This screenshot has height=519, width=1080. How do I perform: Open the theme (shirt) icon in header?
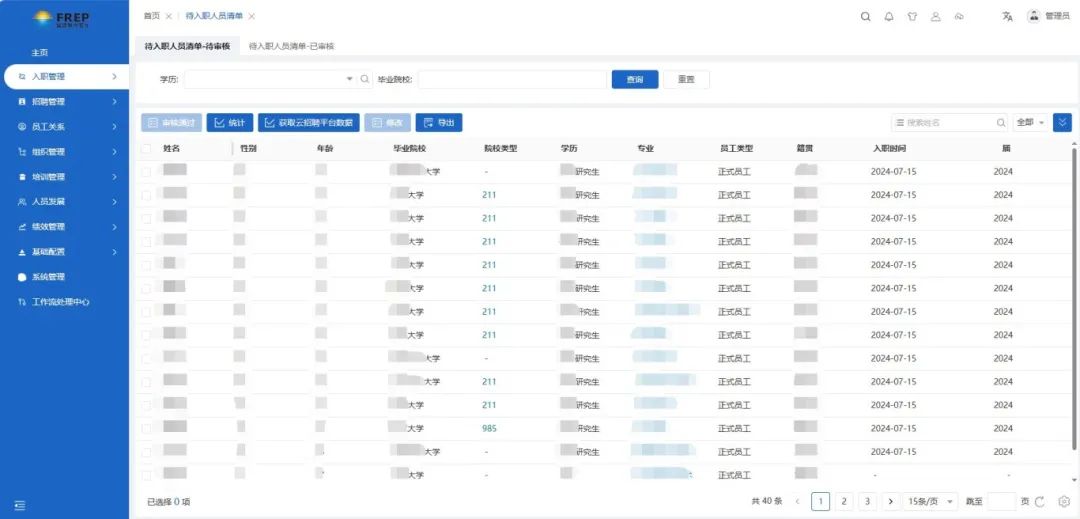pos(912,16)
